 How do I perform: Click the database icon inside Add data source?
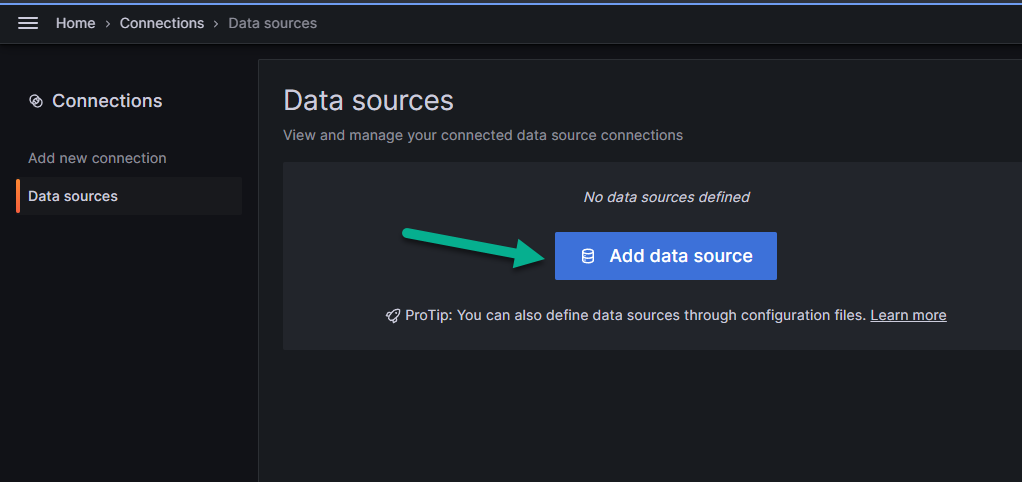point(588,256)
